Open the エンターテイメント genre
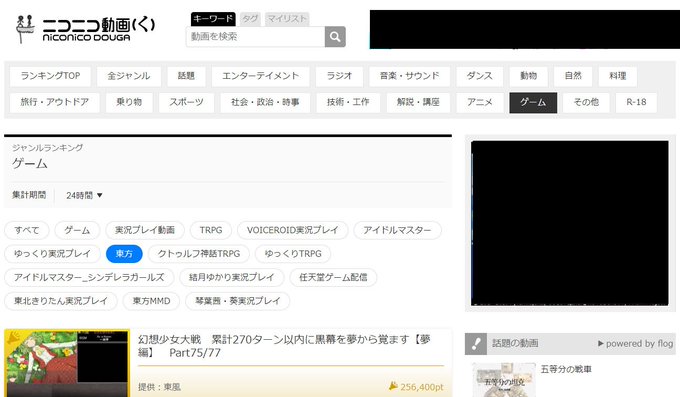The height and width of the screenshot is (397, 680). coord(261,76)
